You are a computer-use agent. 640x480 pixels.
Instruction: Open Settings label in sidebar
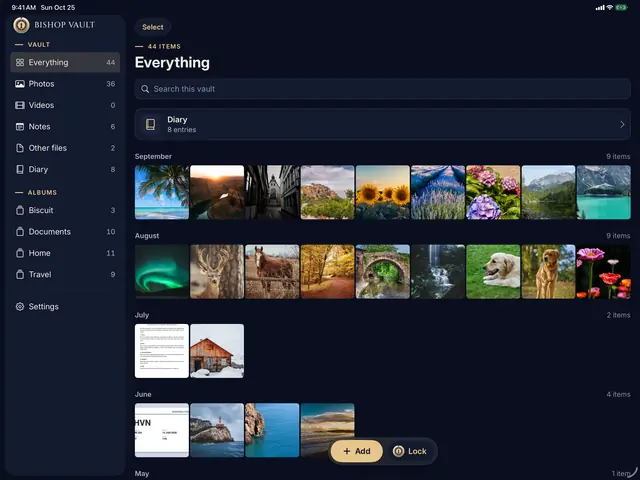coord(43,307)
